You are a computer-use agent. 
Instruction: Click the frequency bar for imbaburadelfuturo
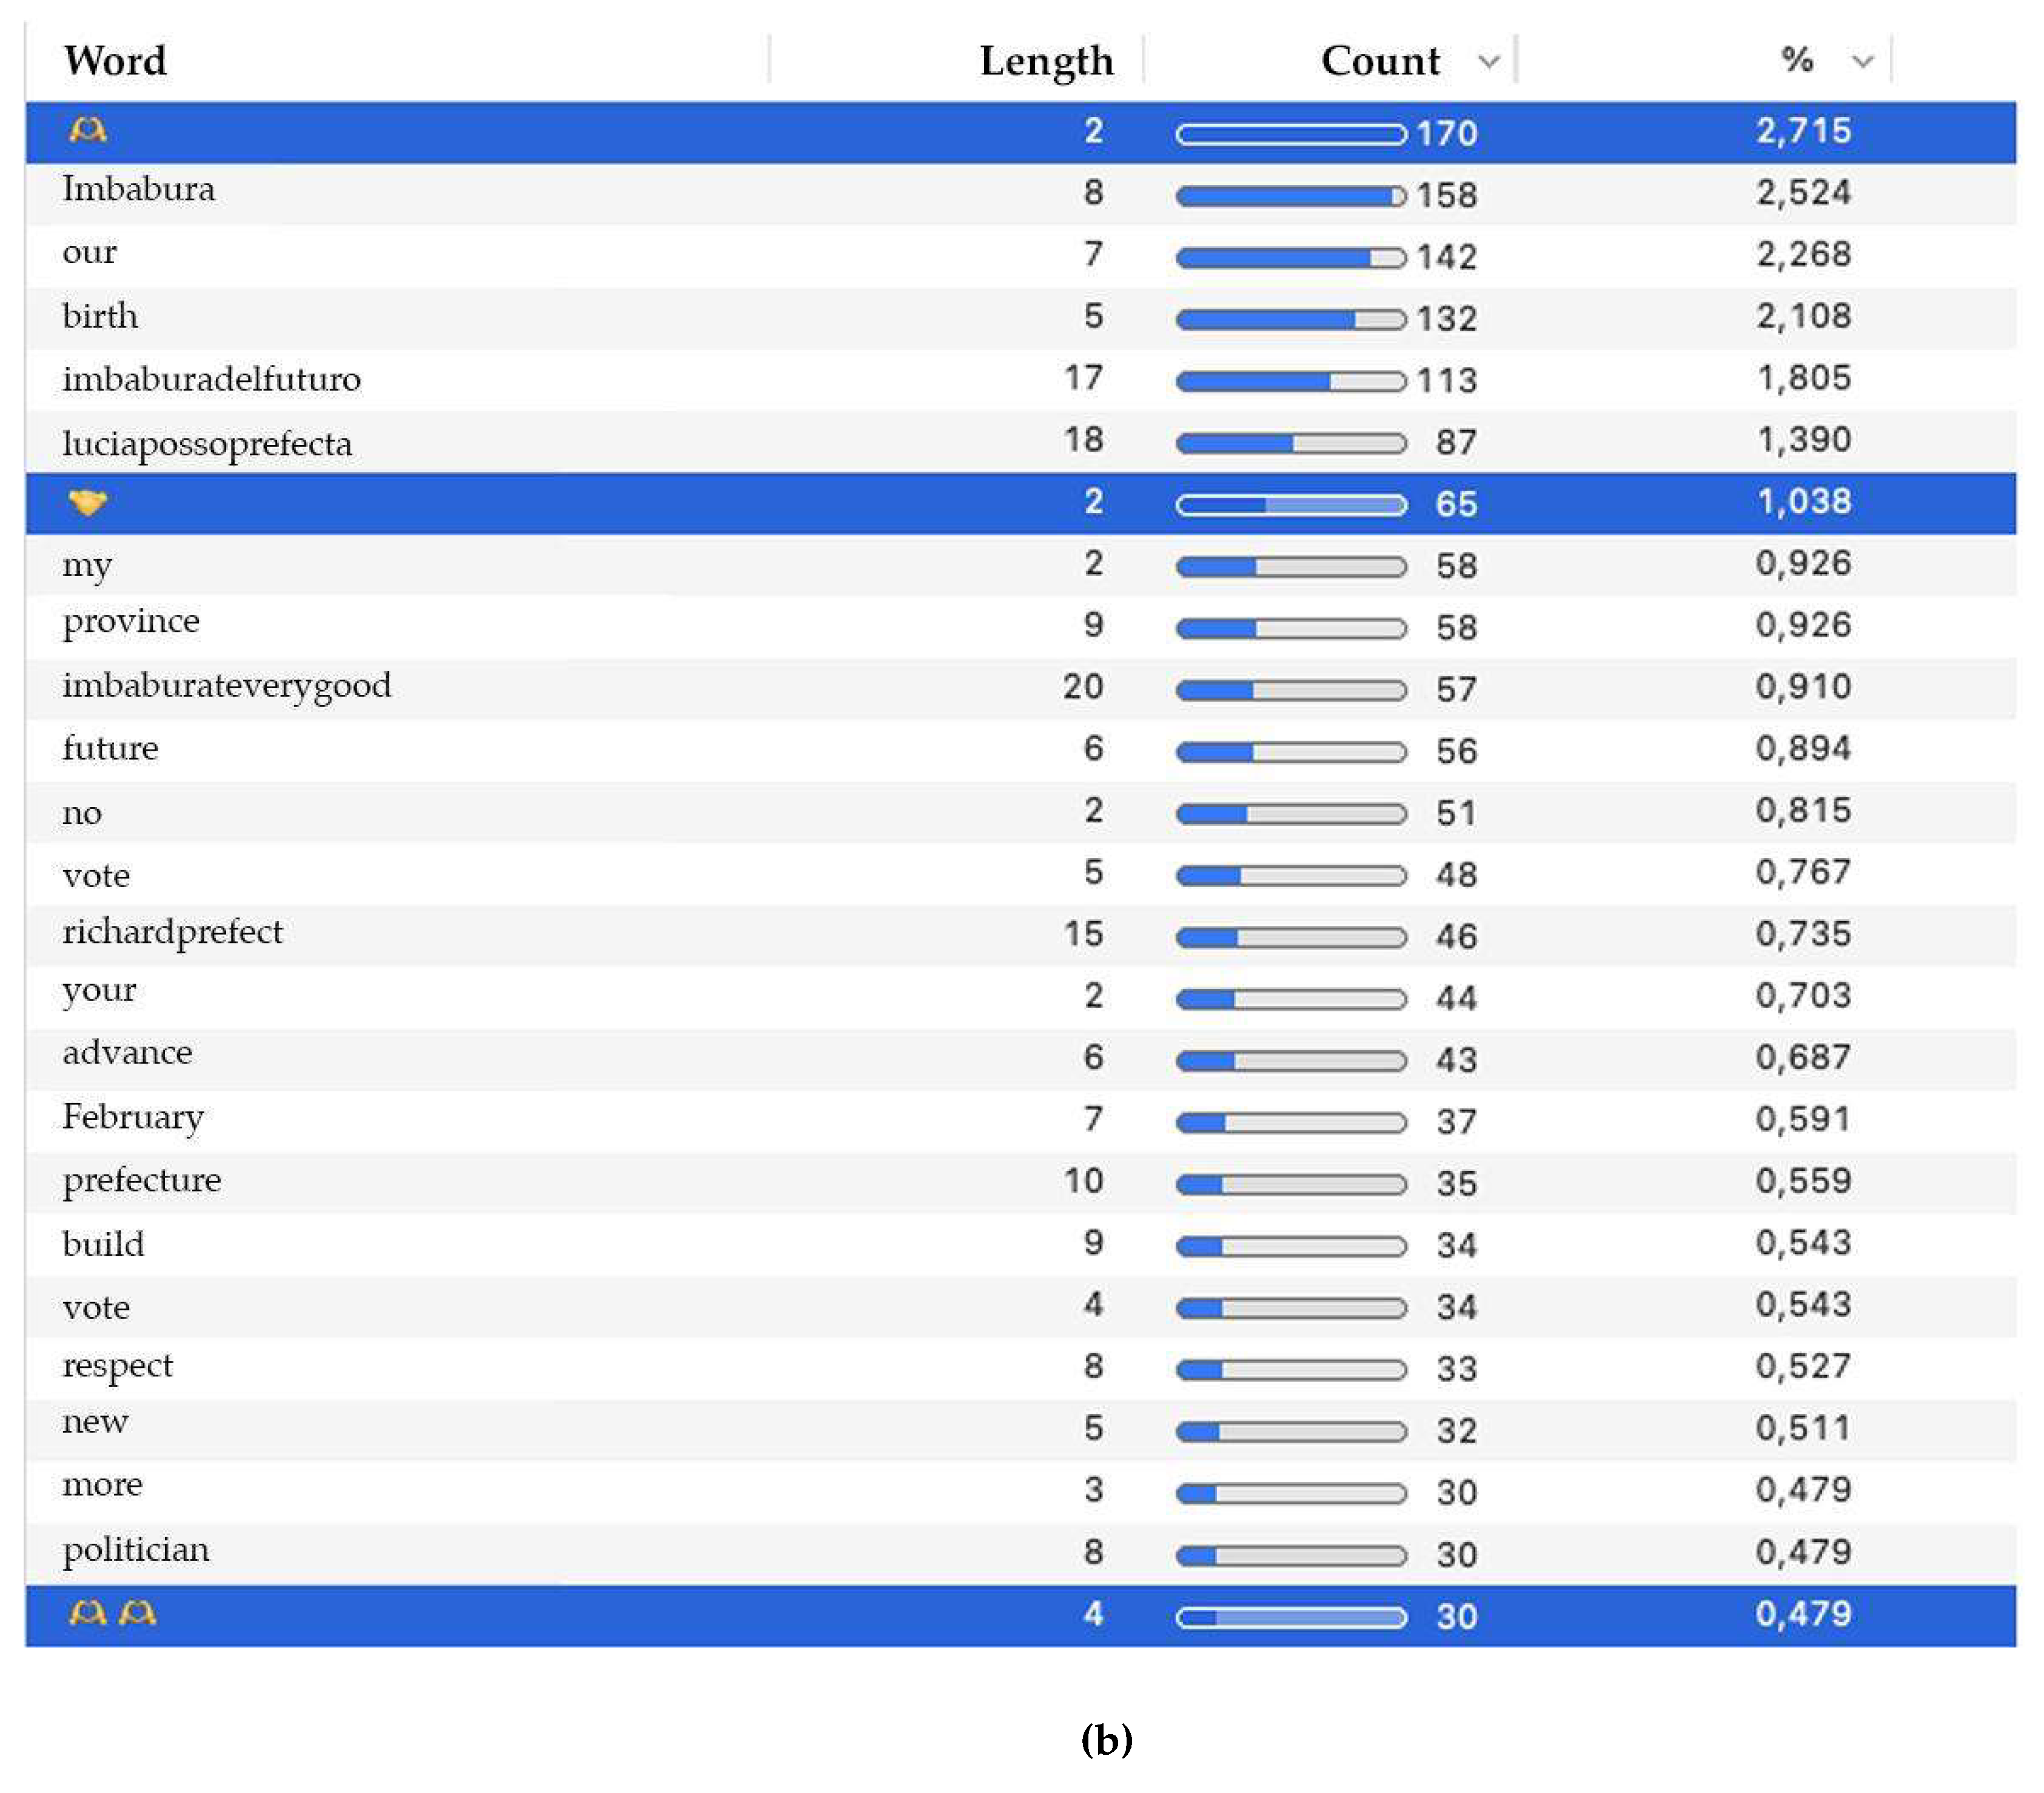[x=1290, y=380]
